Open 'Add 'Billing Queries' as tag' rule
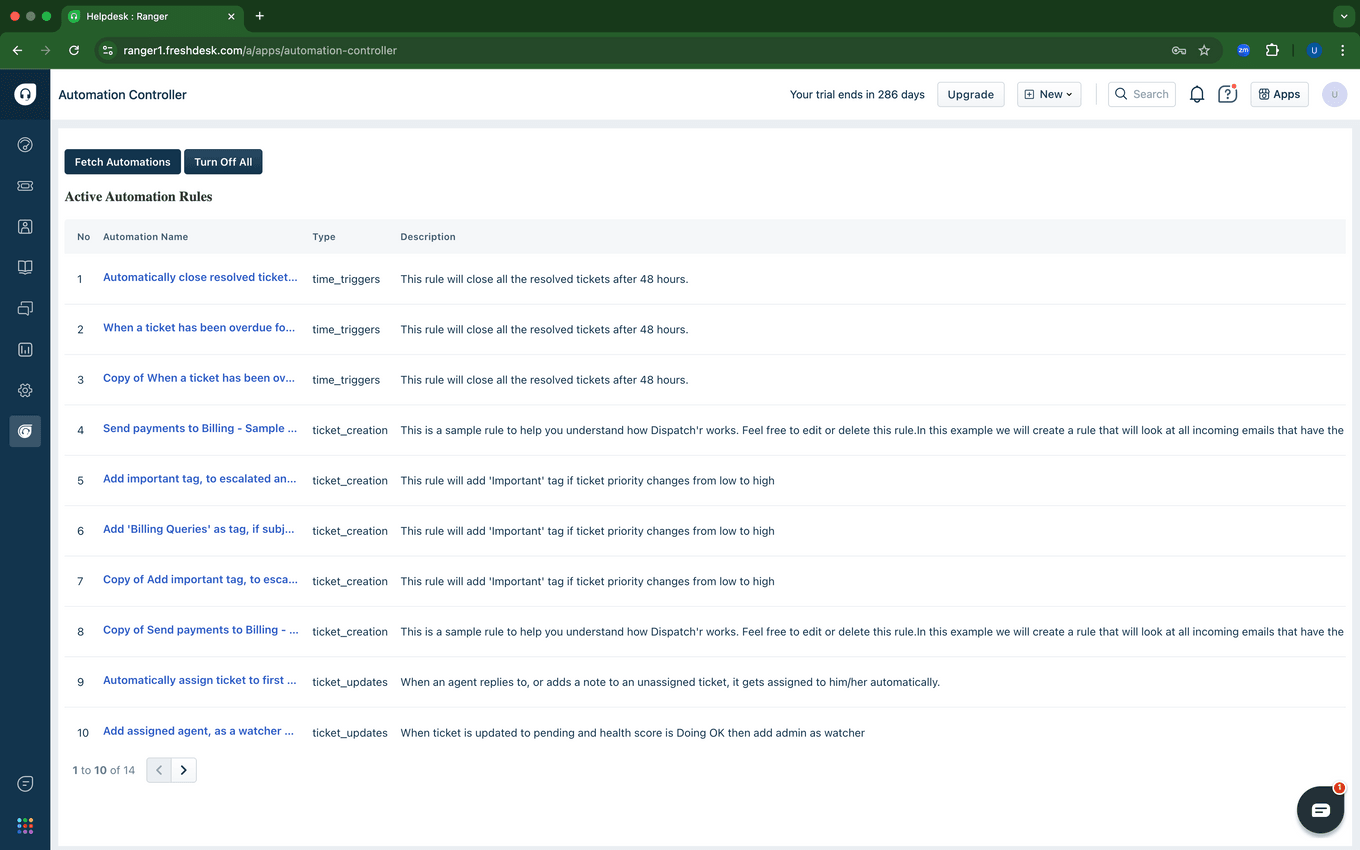1360x850 pixels. (199, 529)
